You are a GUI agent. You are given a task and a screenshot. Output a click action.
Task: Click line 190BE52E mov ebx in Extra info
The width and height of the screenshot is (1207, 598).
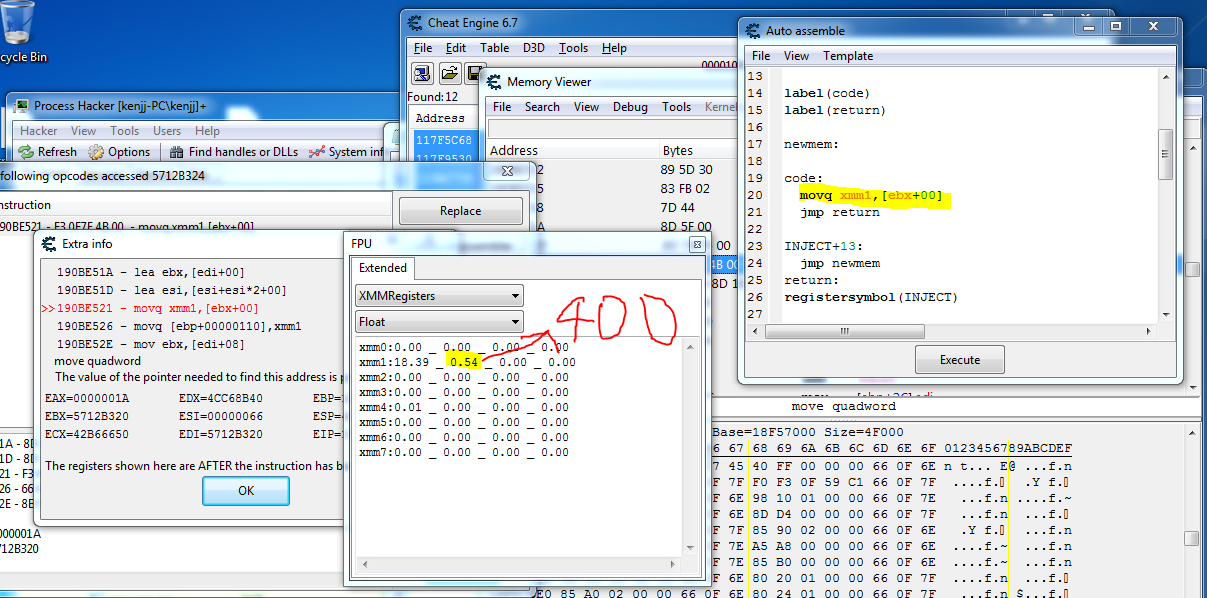[150, 344]
